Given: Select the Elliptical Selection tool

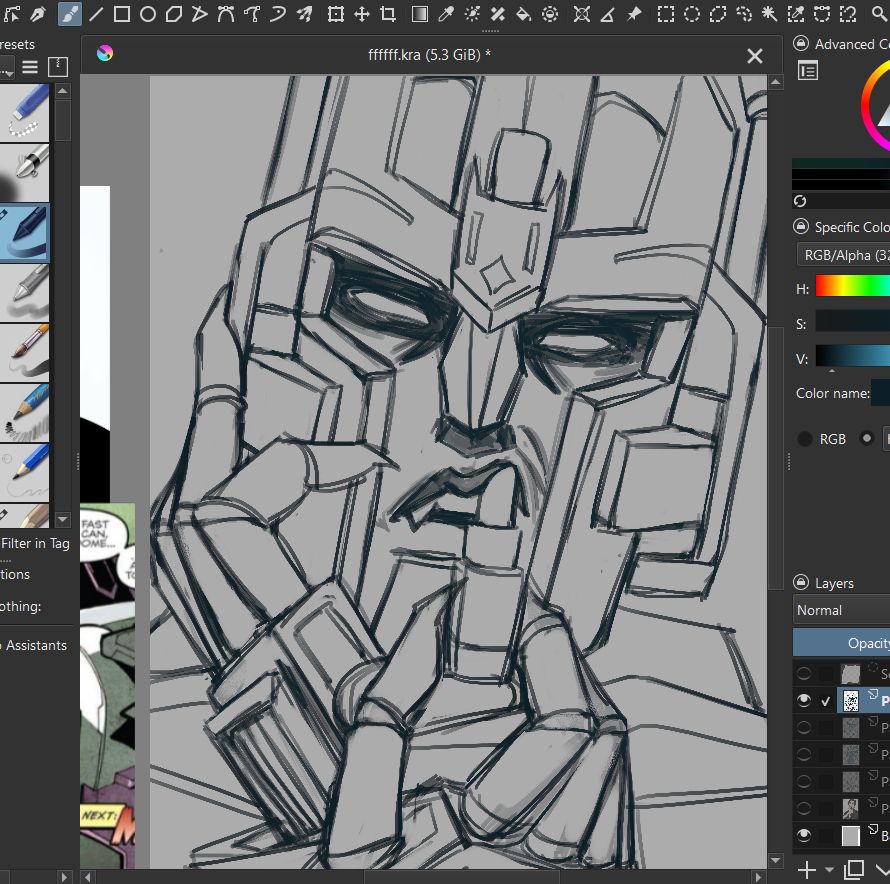Looking at the screenshot, I should (x=691, y=14).
